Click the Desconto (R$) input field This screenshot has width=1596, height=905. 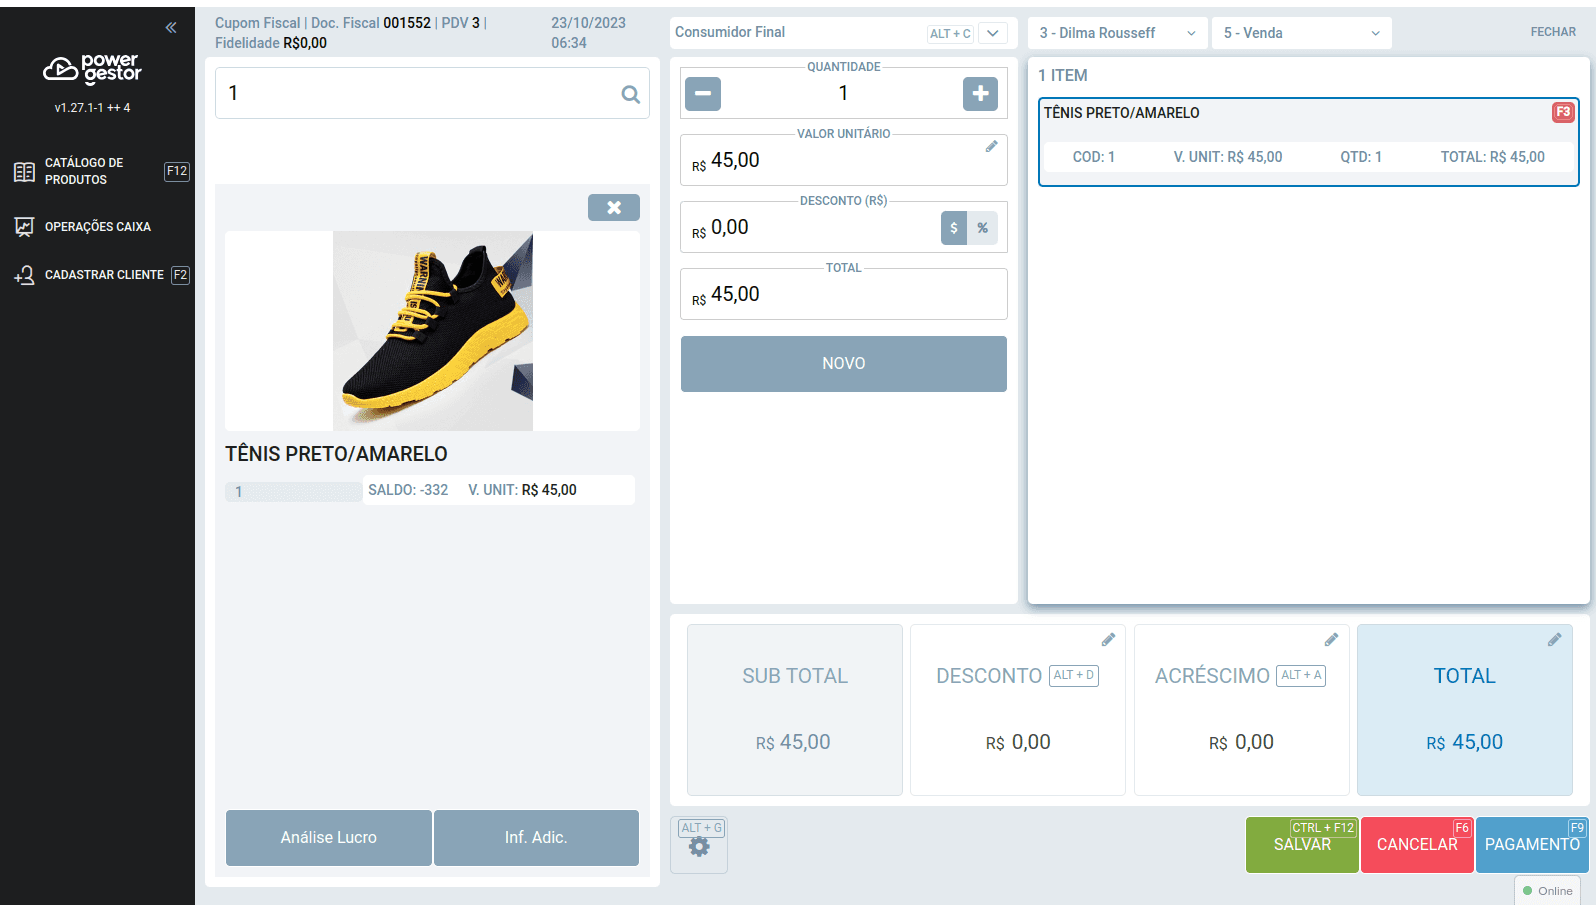810,227
